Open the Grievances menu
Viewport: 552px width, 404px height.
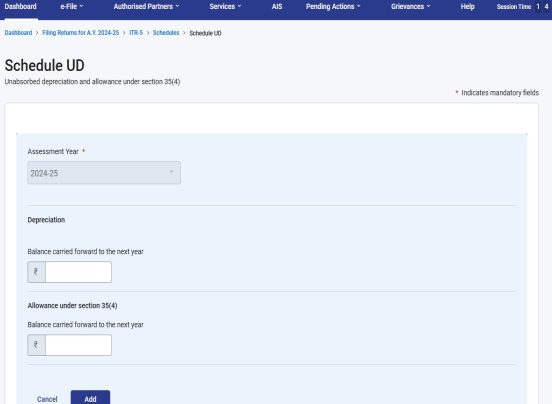coord(410,6)
